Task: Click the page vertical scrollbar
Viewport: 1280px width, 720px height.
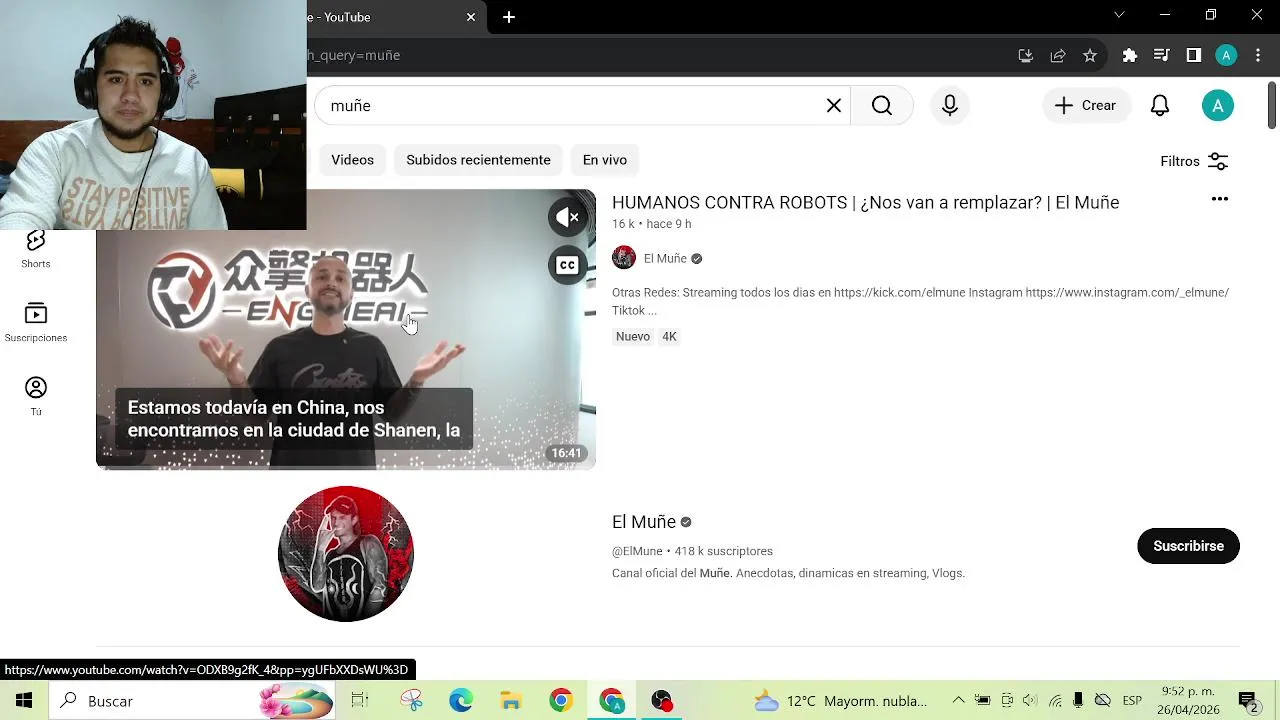Action: [x=1272, y=105]
